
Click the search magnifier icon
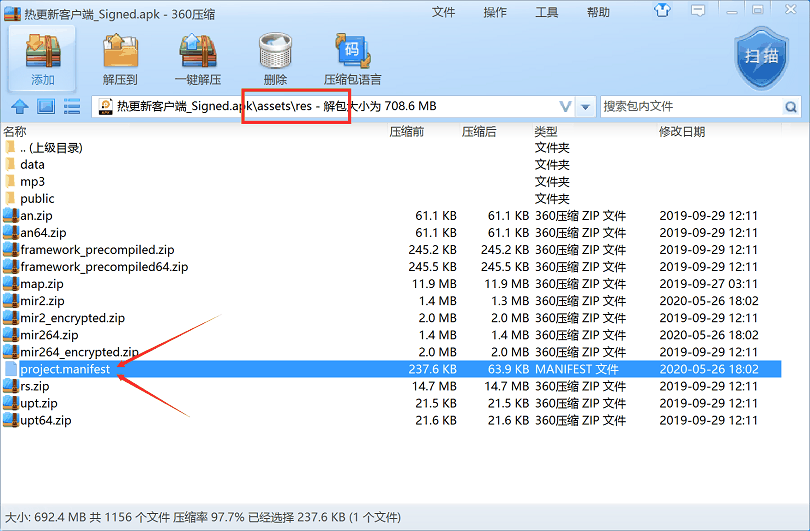coord(790,107)
